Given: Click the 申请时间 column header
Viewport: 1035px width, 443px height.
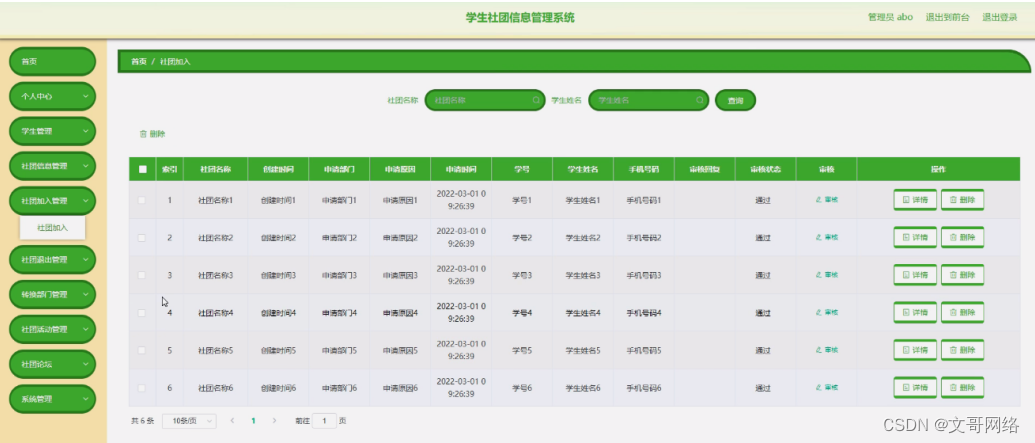Looking at the screenshot, I should pos(461,169).
